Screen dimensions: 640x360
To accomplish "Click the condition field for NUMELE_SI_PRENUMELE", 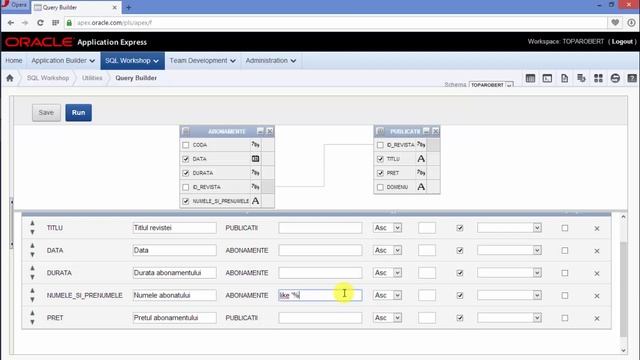I will (x=320, y=295).
